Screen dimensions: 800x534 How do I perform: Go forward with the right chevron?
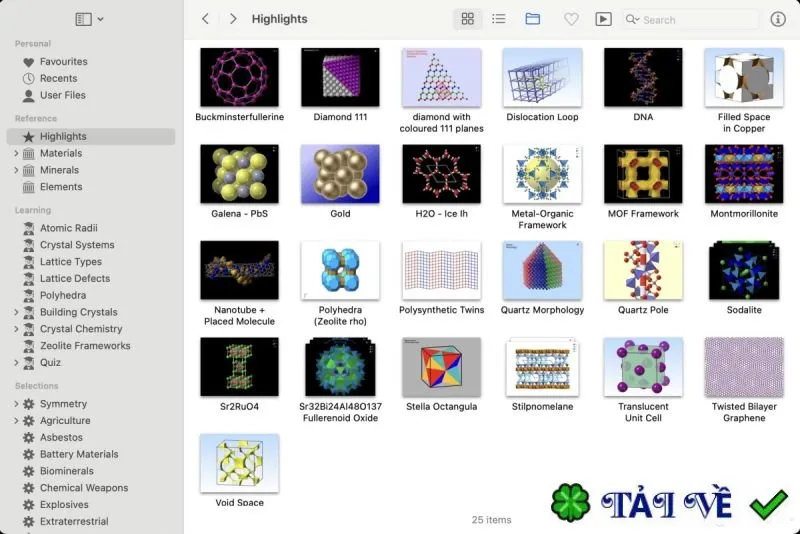pyautogui.click(x=233, y=19)
